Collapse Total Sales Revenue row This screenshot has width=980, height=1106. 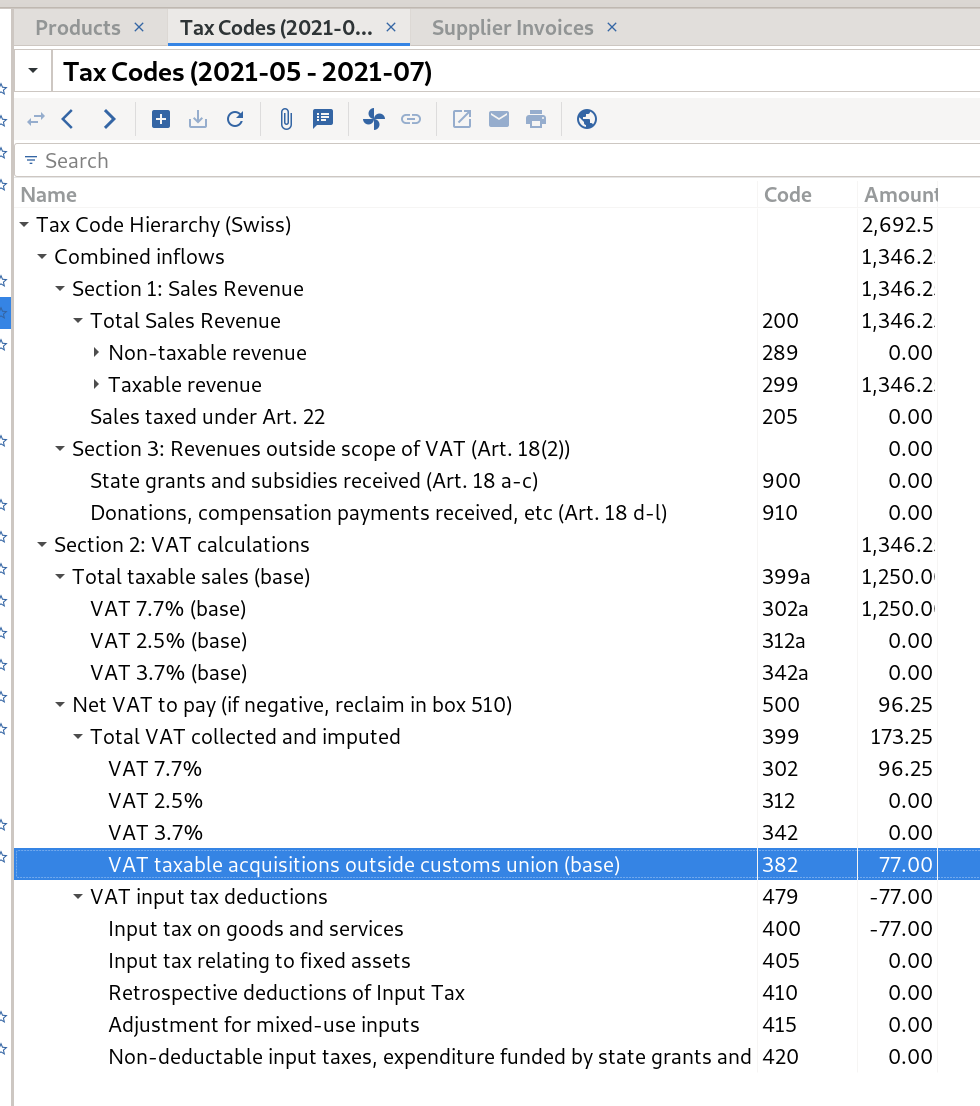pos(78,321)
